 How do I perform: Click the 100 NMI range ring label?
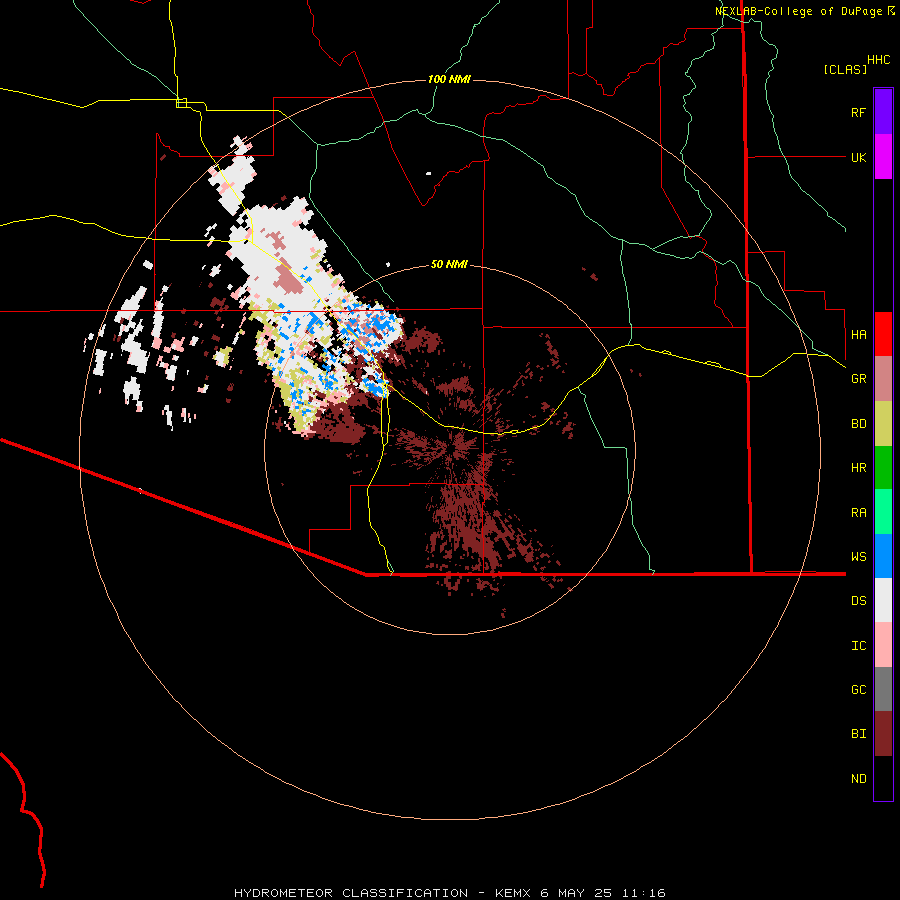click(x=449, y=79)
